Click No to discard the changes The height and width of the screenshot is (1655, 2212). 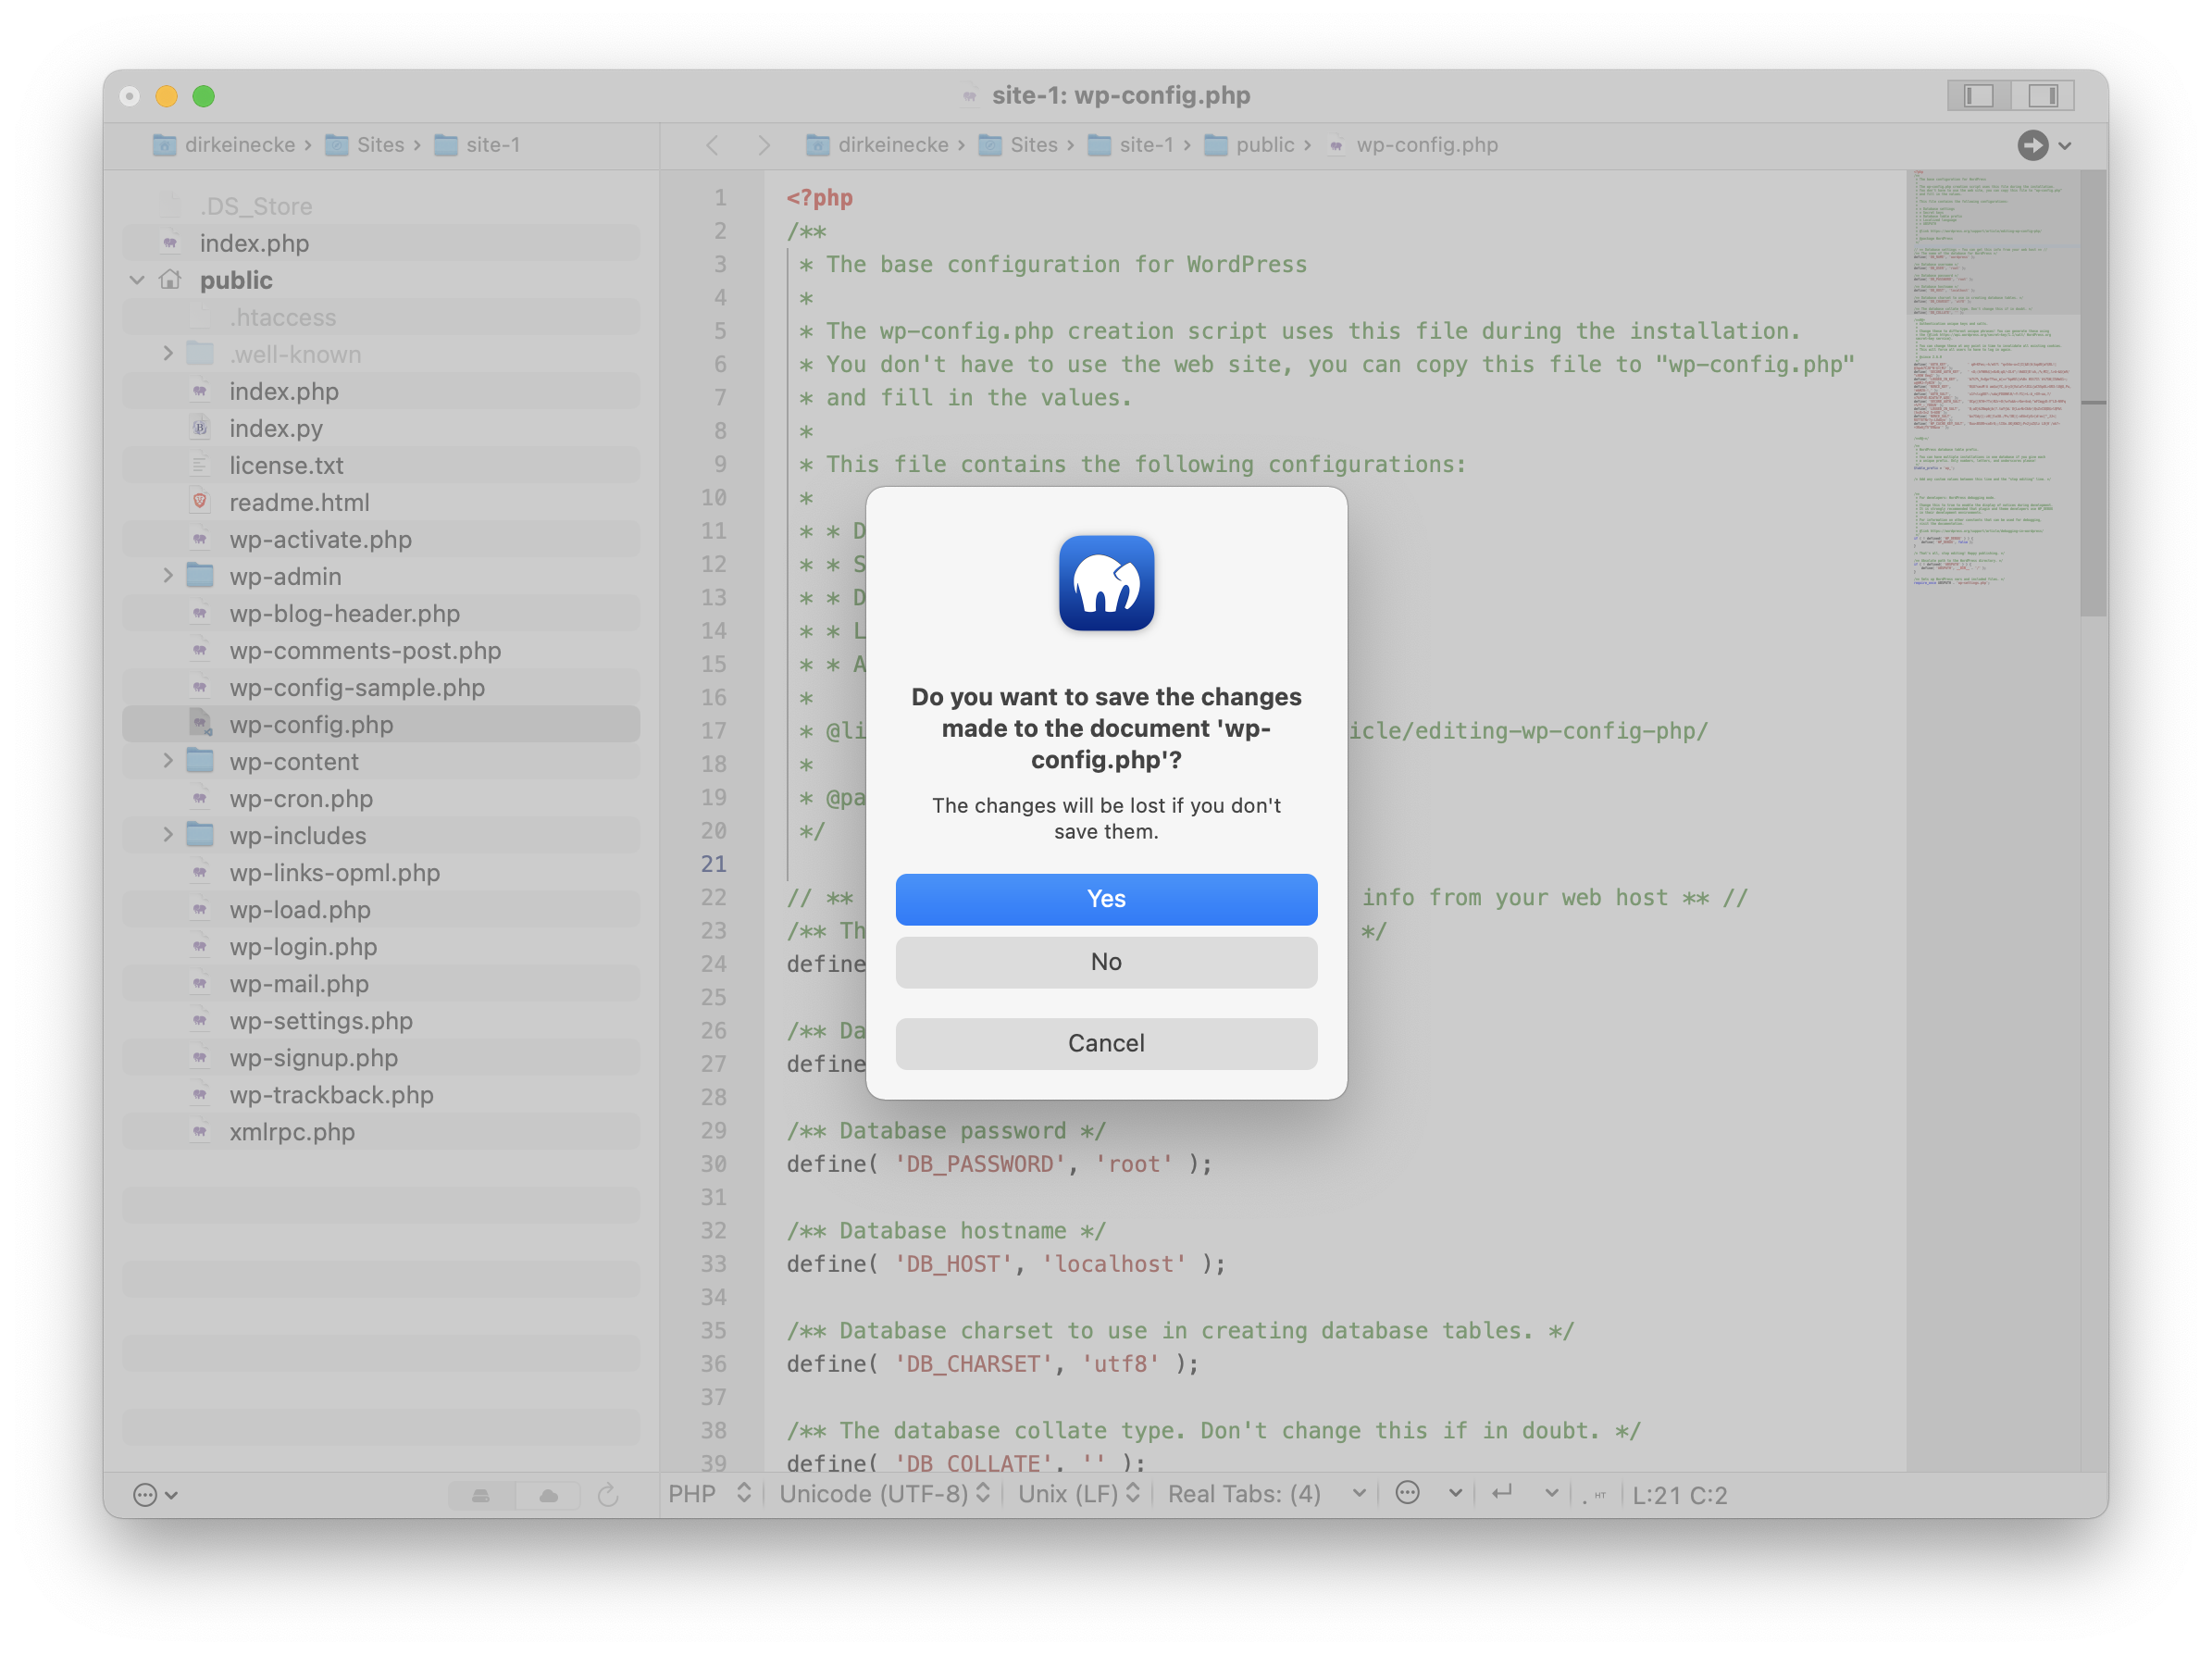pos(1106,961)
